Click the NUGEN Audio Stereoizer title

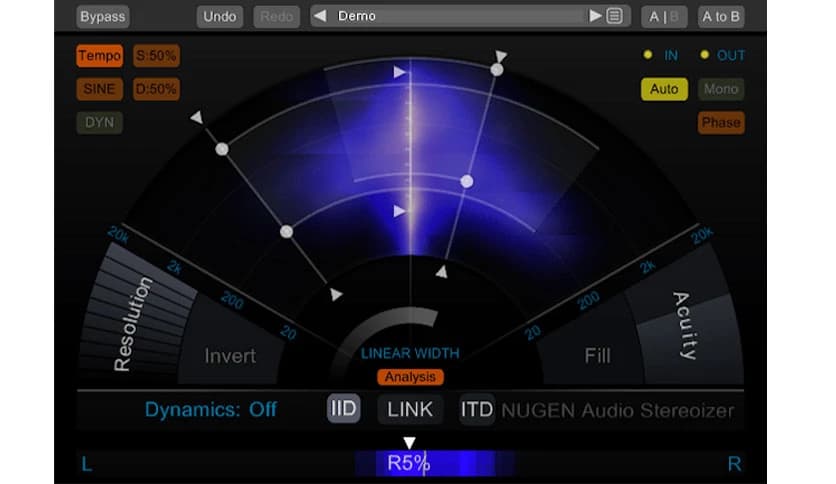click(617, 410)
